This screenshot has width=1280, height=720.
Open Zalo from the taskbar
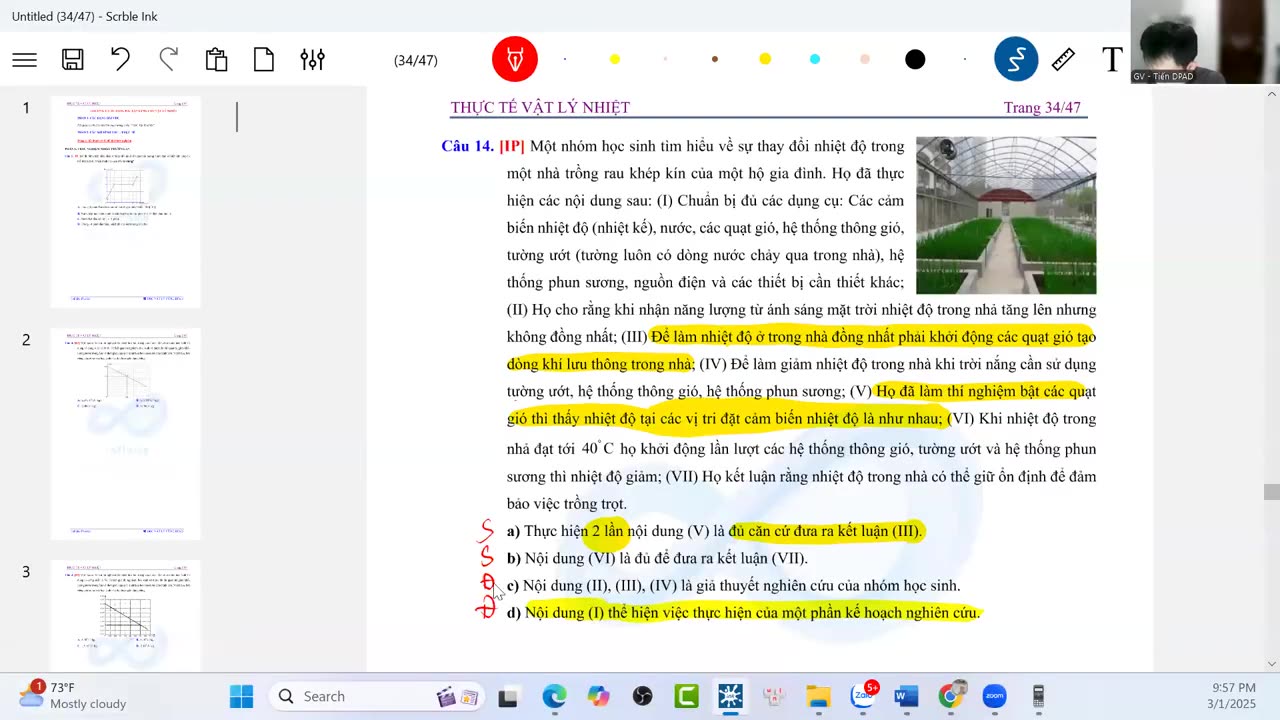click(x=862, y=696)
